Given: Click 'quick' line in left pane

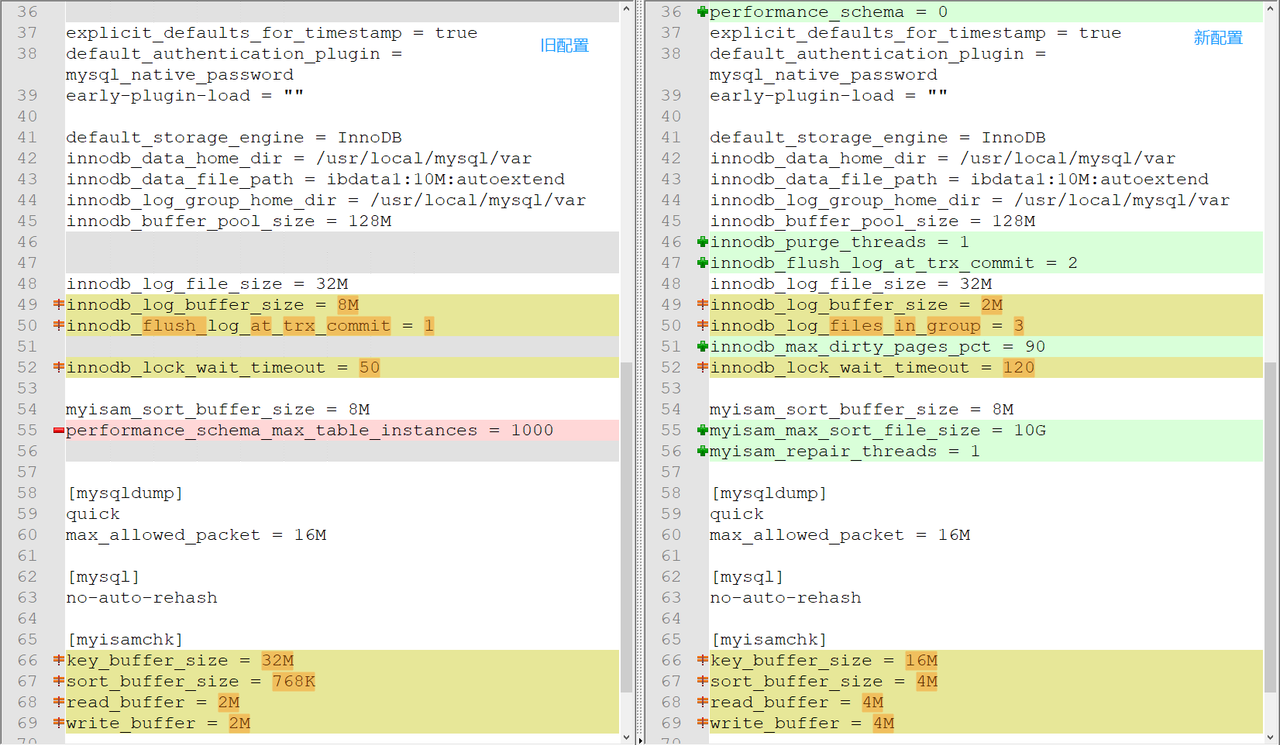Looking at the screenshot, I should point(93,514).
